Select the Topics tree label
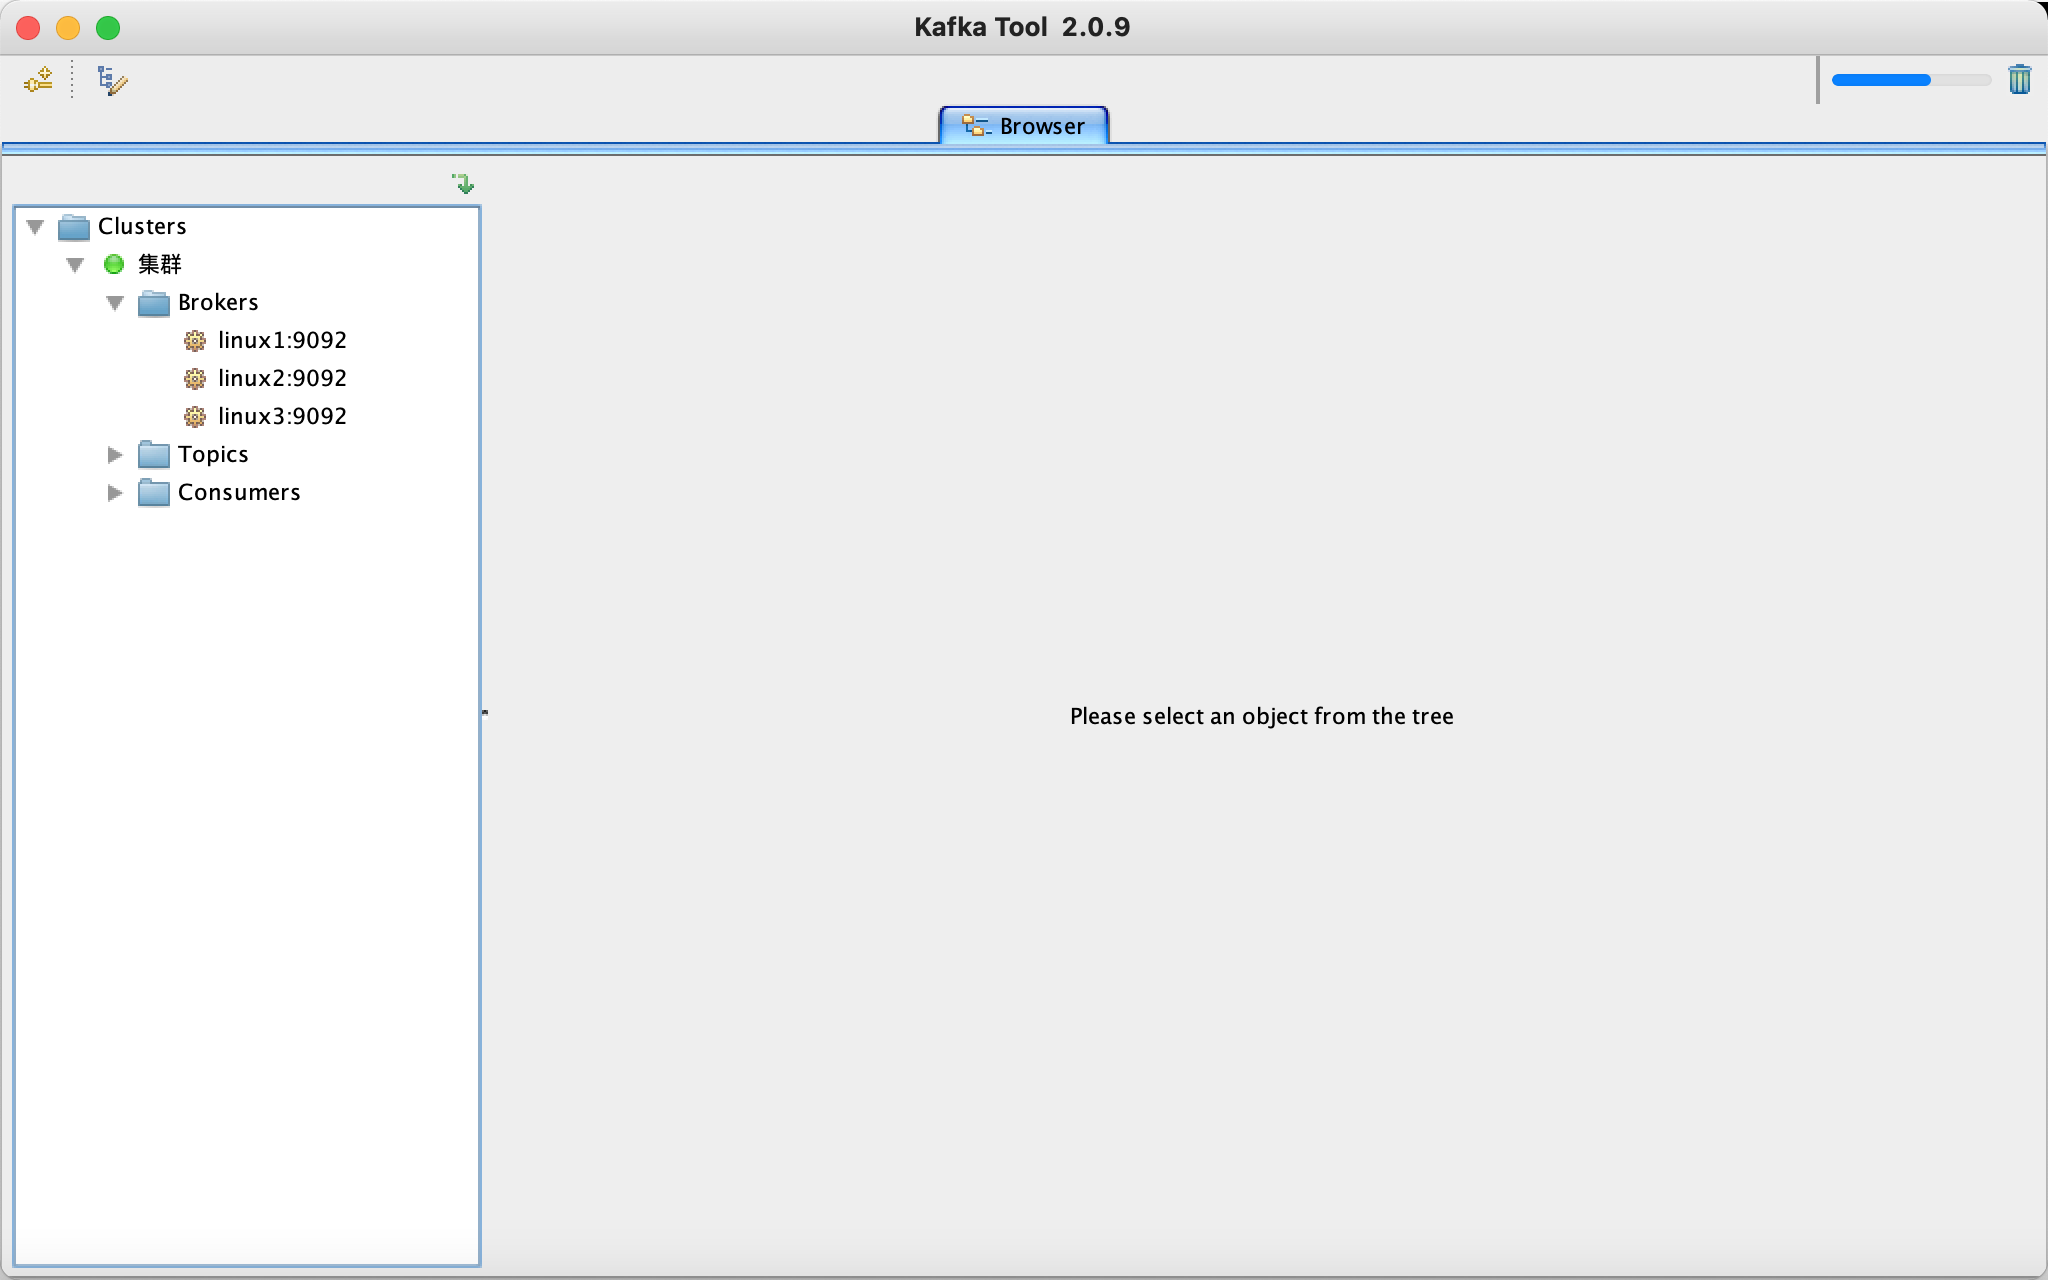This screenshot has height=1280, width=2048. pos(213,454)
